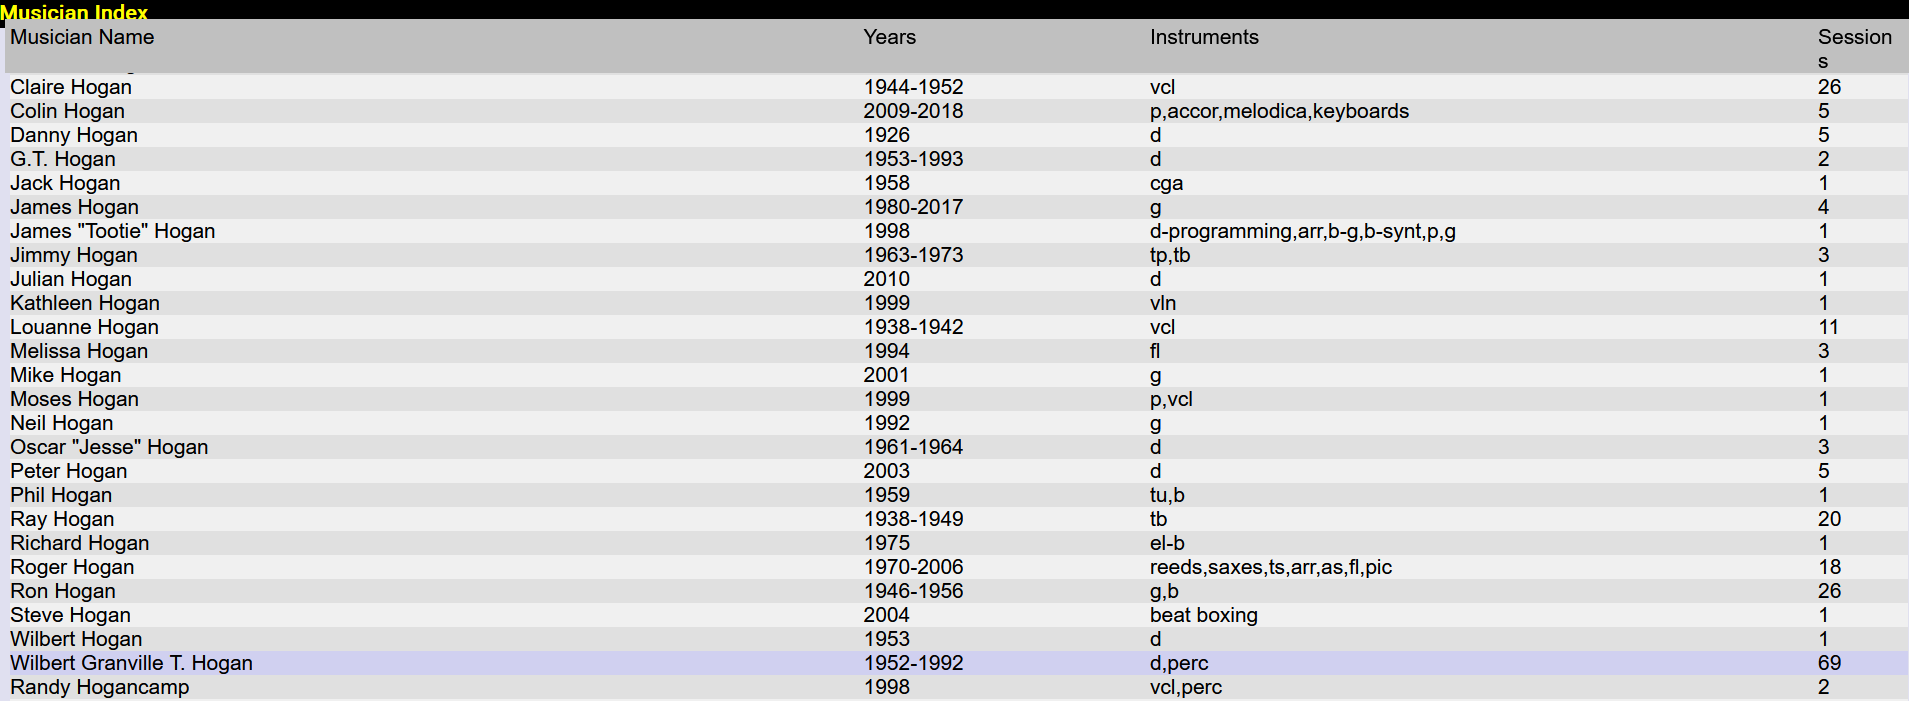The image size is (1909, 701).
Task: Click the session count 11
Action: 1828,327
